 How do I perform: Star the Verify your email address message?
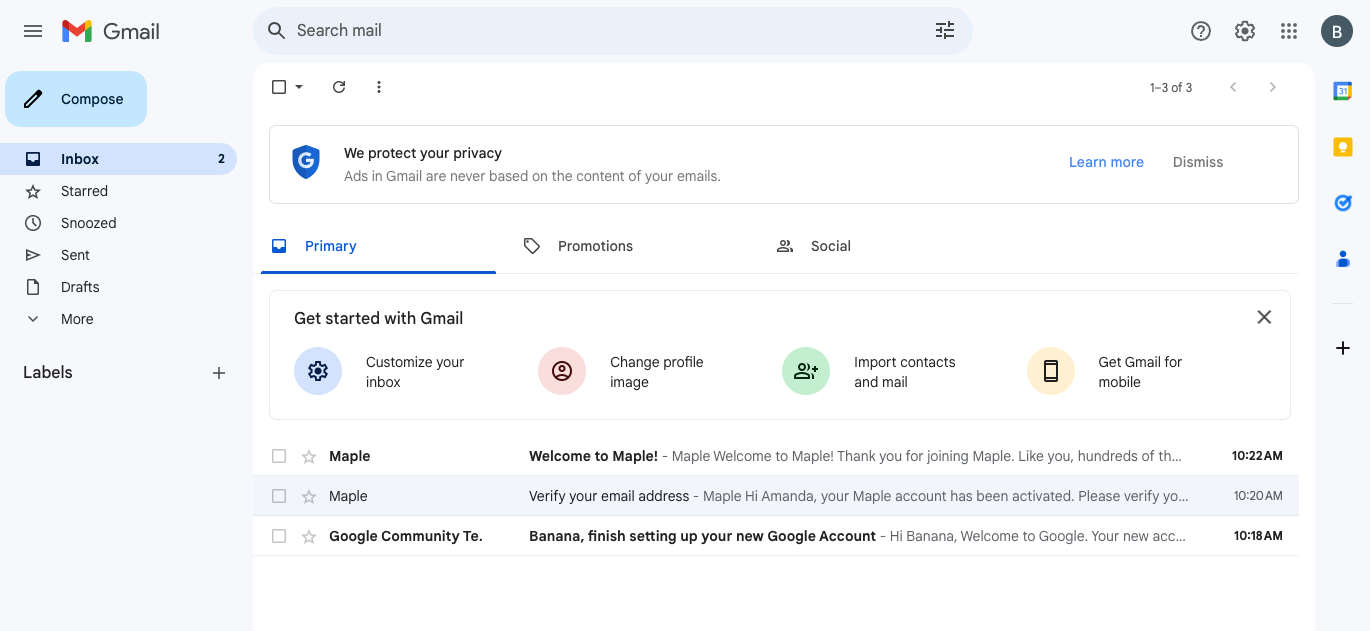[x=309, y=496]
